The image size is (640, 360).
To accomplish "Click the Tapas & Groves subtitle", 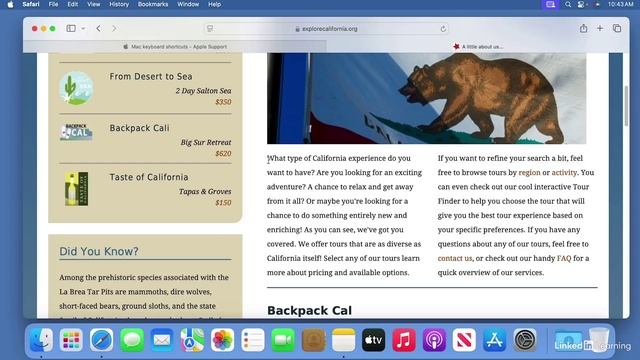I will [205, 191].
